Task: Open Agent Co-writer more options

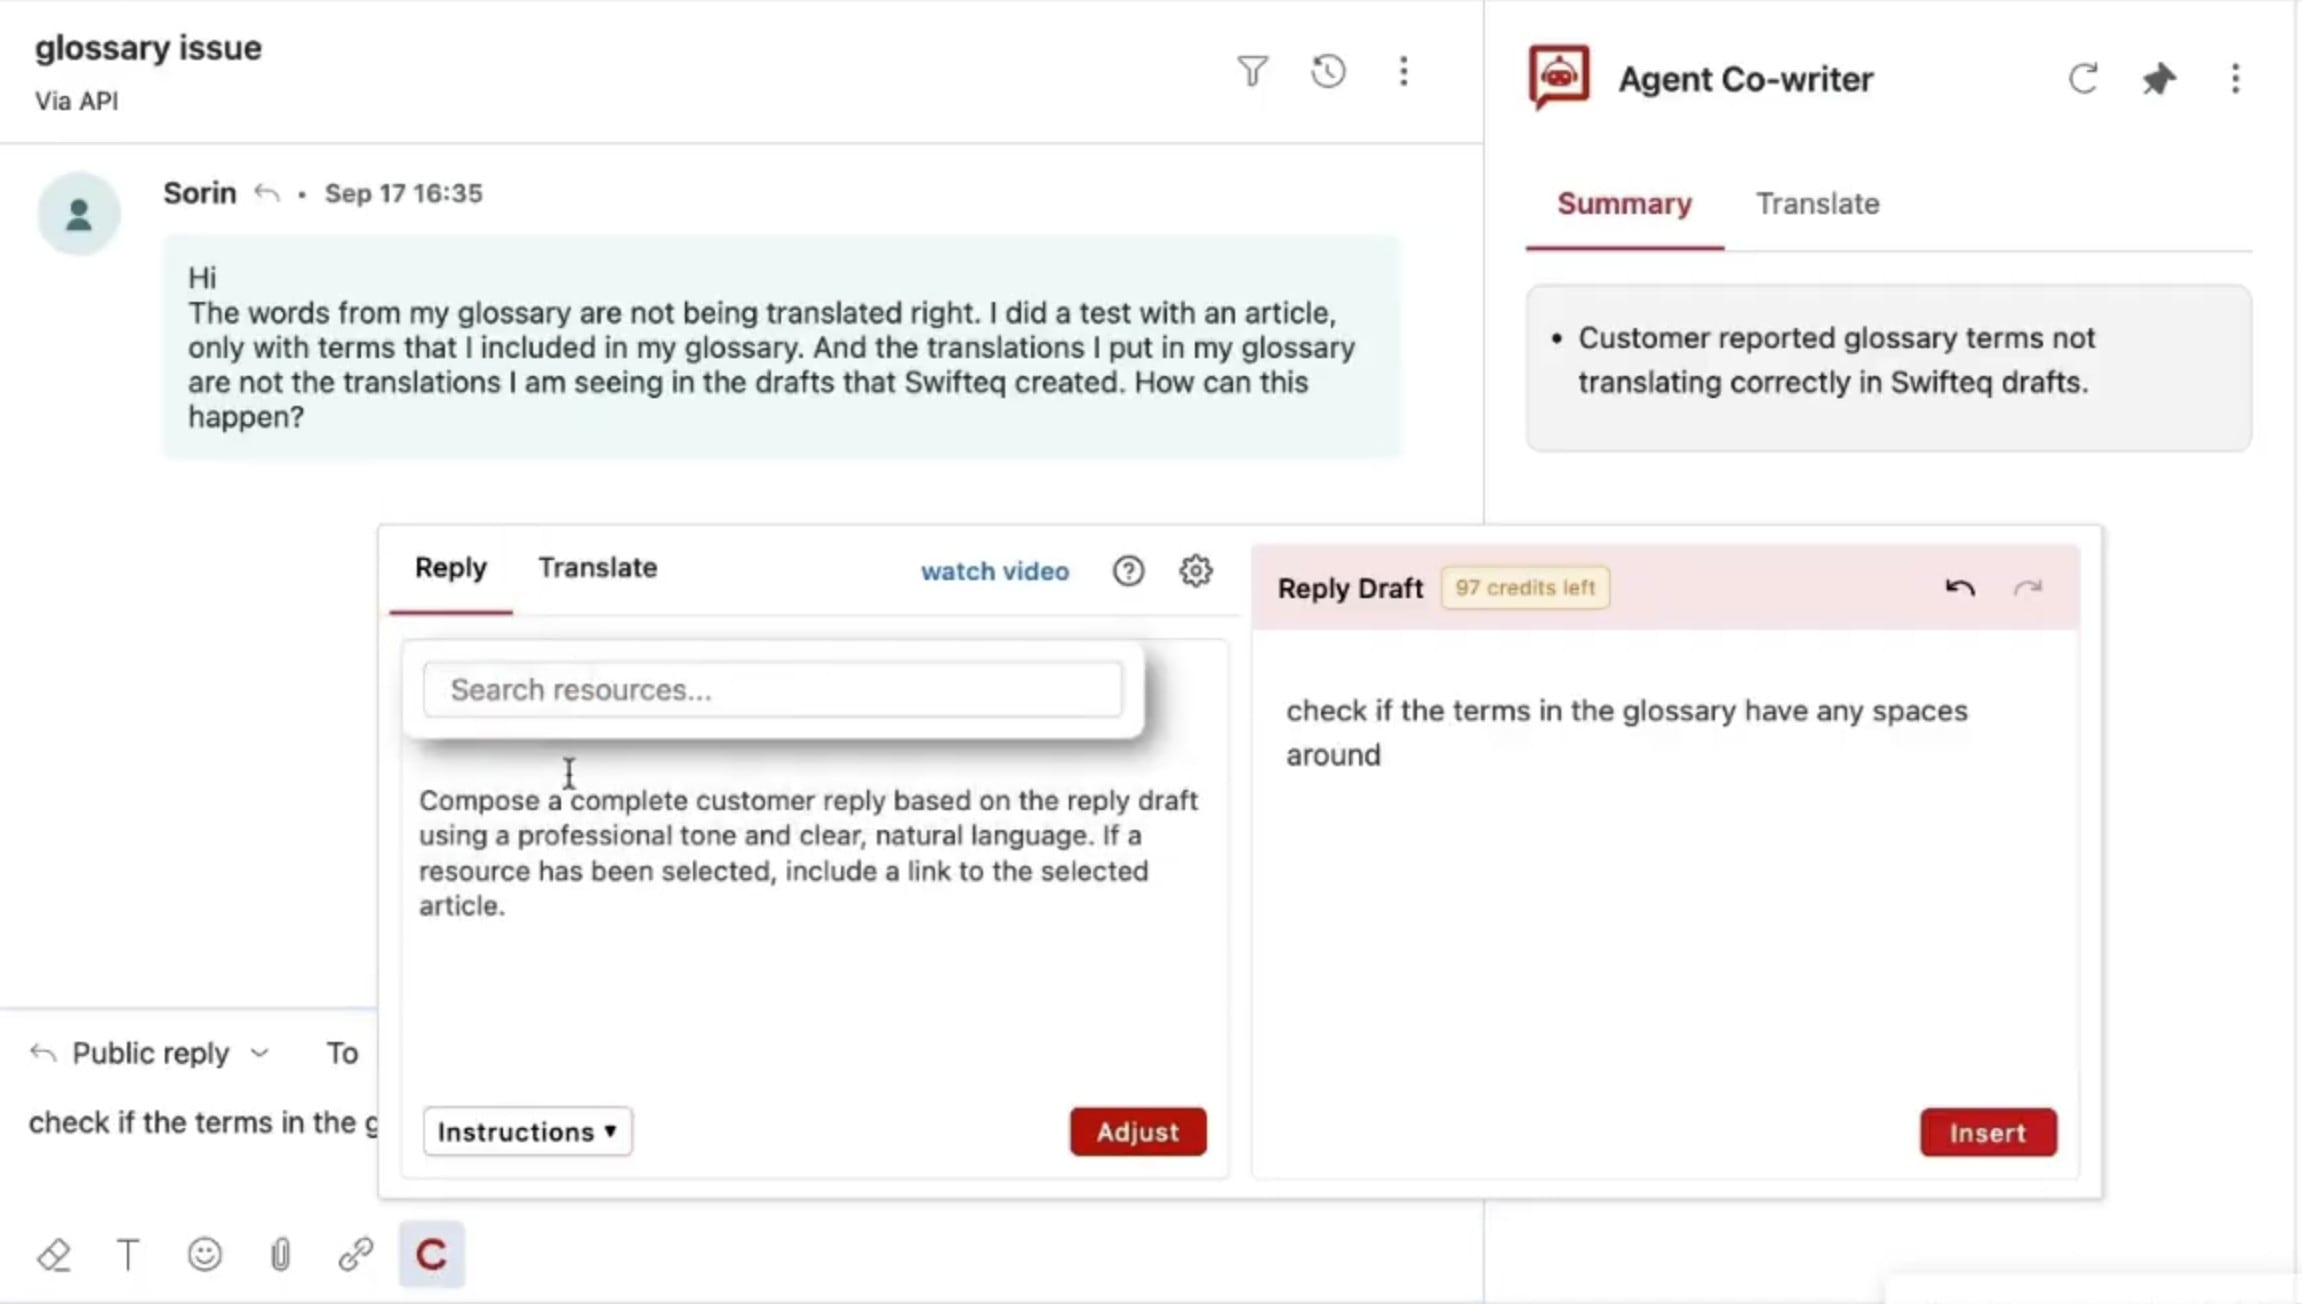Action: [2235, 79]
